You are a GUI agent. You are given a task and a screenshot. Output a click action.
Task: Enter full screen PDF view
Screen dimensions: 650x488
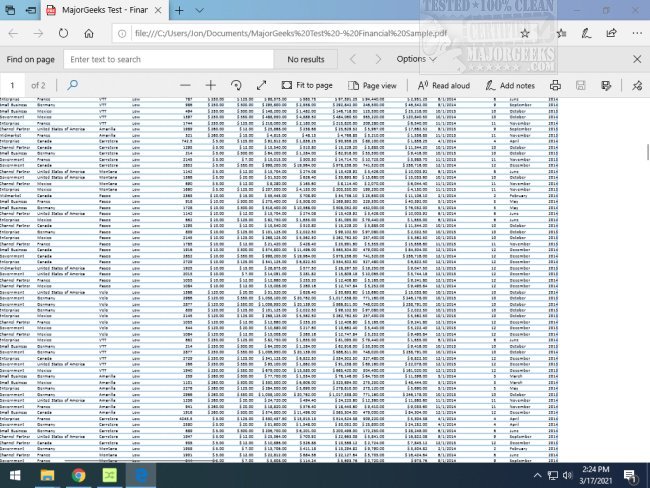pyautogui.click(x=261, y=85)
